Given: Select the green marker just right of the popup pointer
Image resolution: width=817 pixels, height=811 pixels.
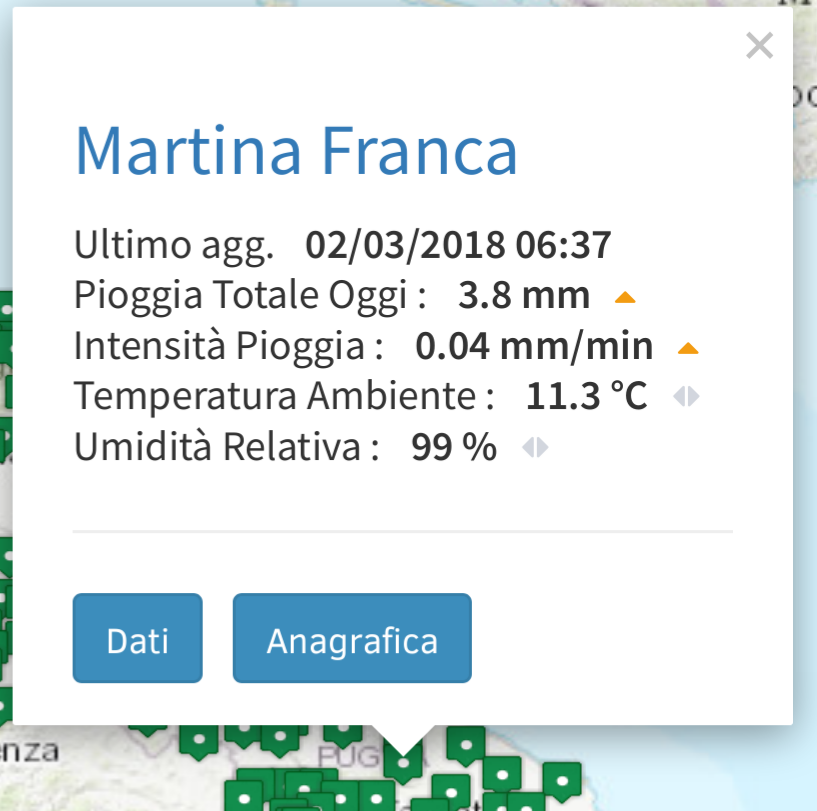Looking at the screenshot, I should (466, 745).
